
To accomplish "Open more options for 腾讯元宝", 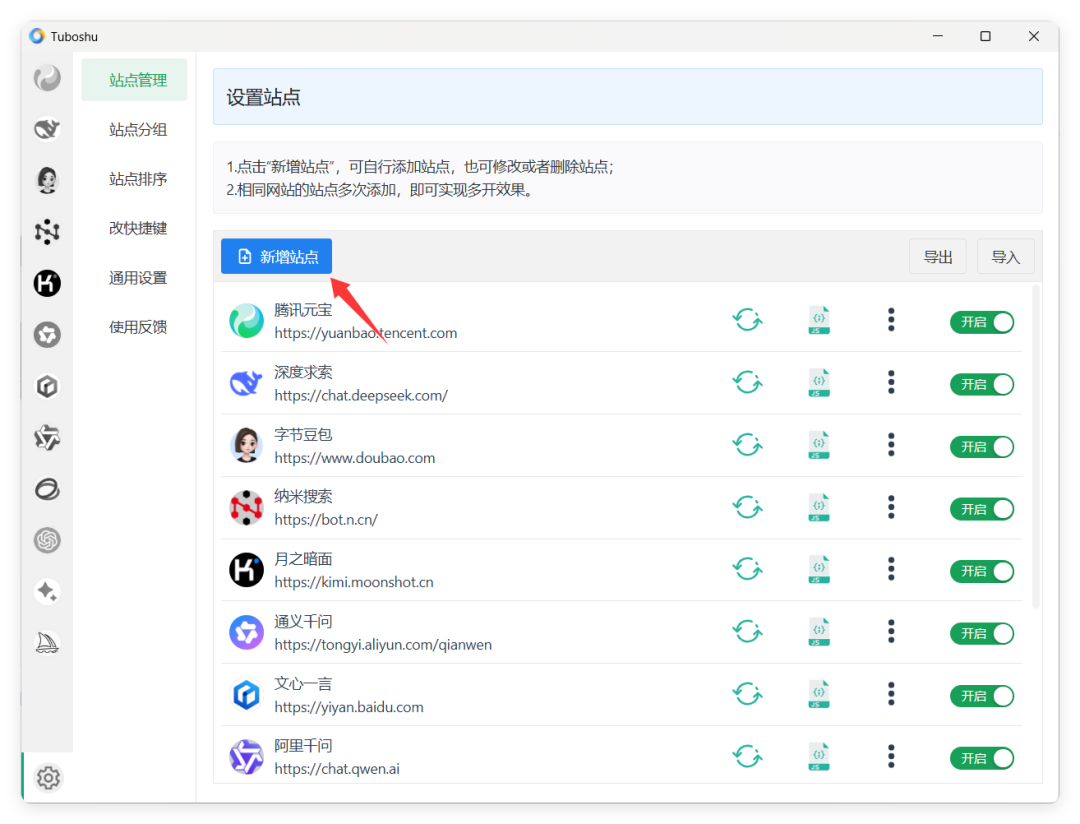I will pos(891,320).
